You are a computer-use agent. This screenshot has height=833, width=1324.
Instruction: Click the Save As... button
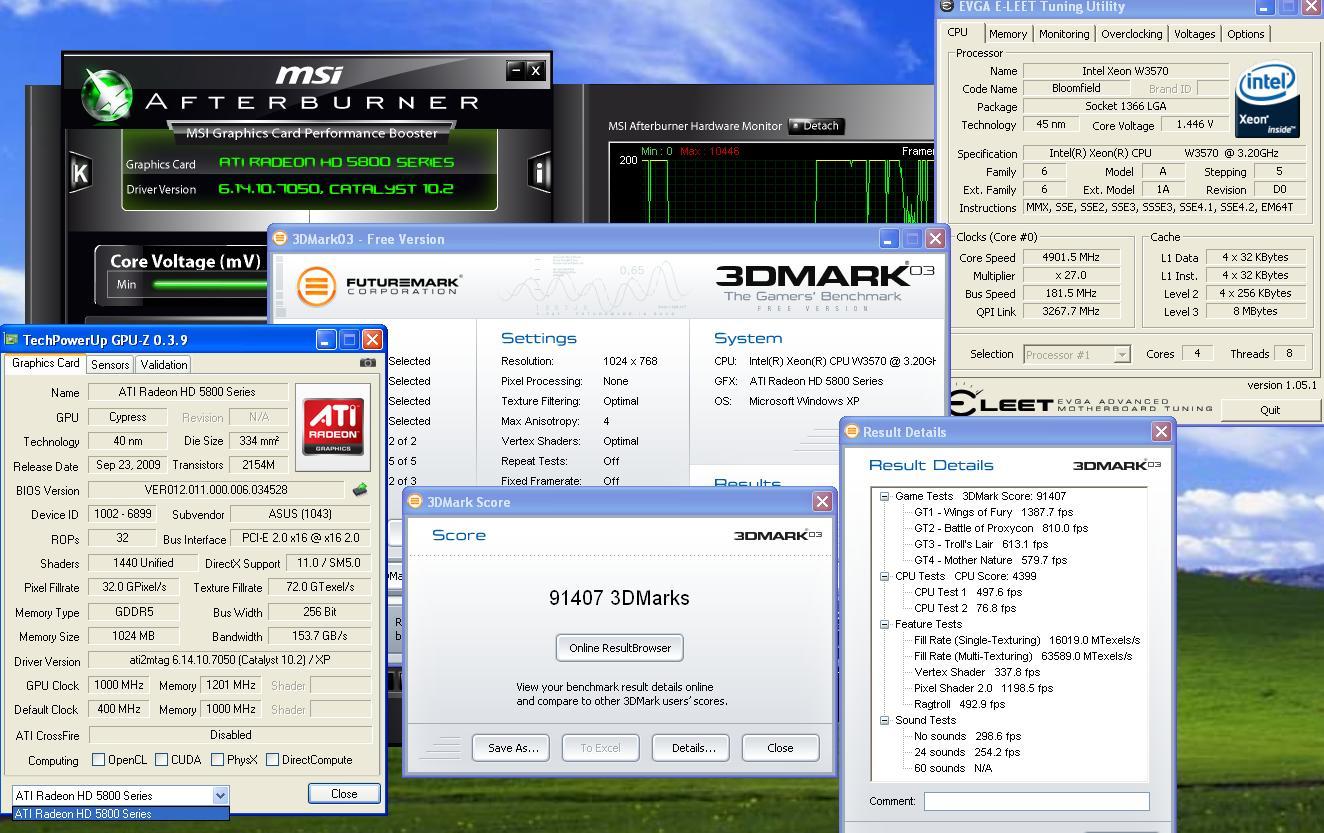[513, 748]
